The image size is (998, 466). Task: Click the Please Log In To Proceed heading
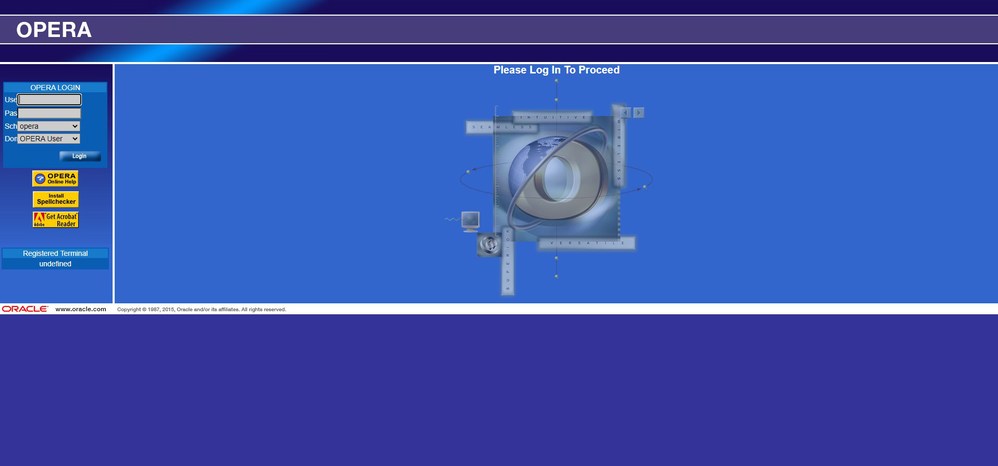click(556, 70)
